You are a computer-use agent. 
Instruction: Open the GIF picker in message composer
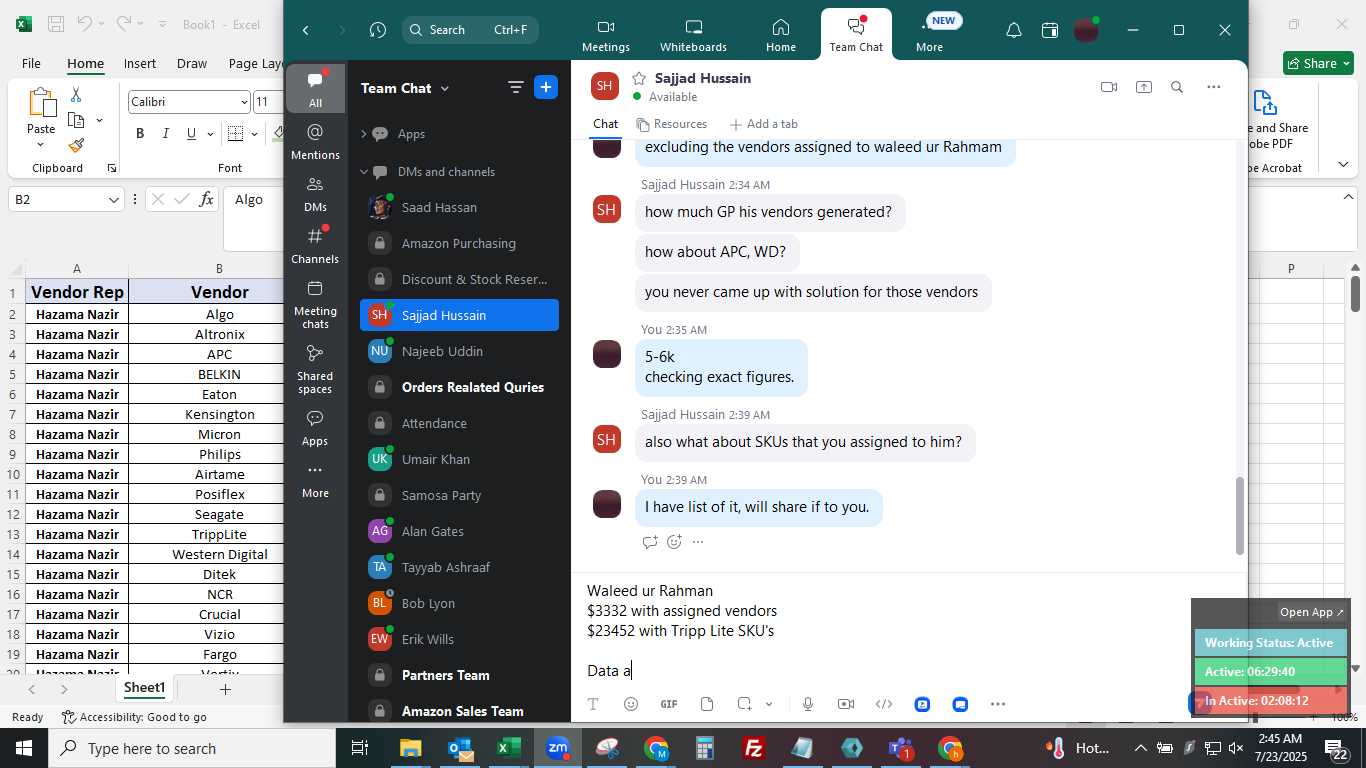pos(669,704)
